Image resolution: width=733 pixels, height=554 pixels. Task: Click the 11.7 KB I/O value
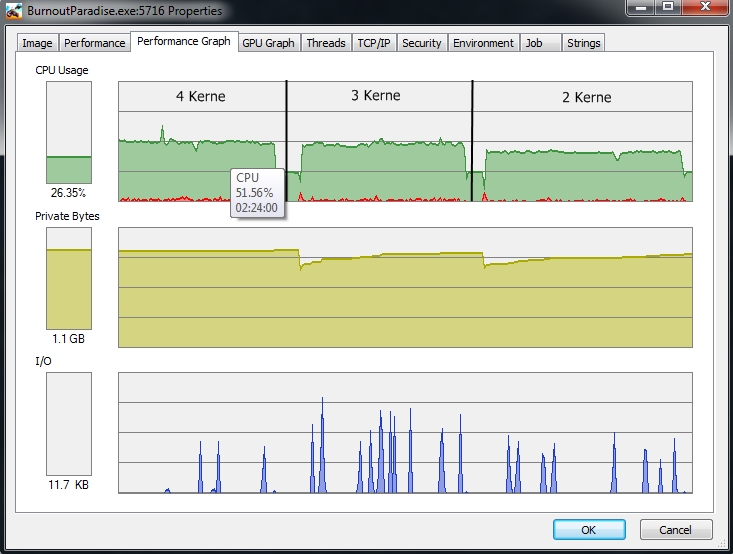[68, 485]
